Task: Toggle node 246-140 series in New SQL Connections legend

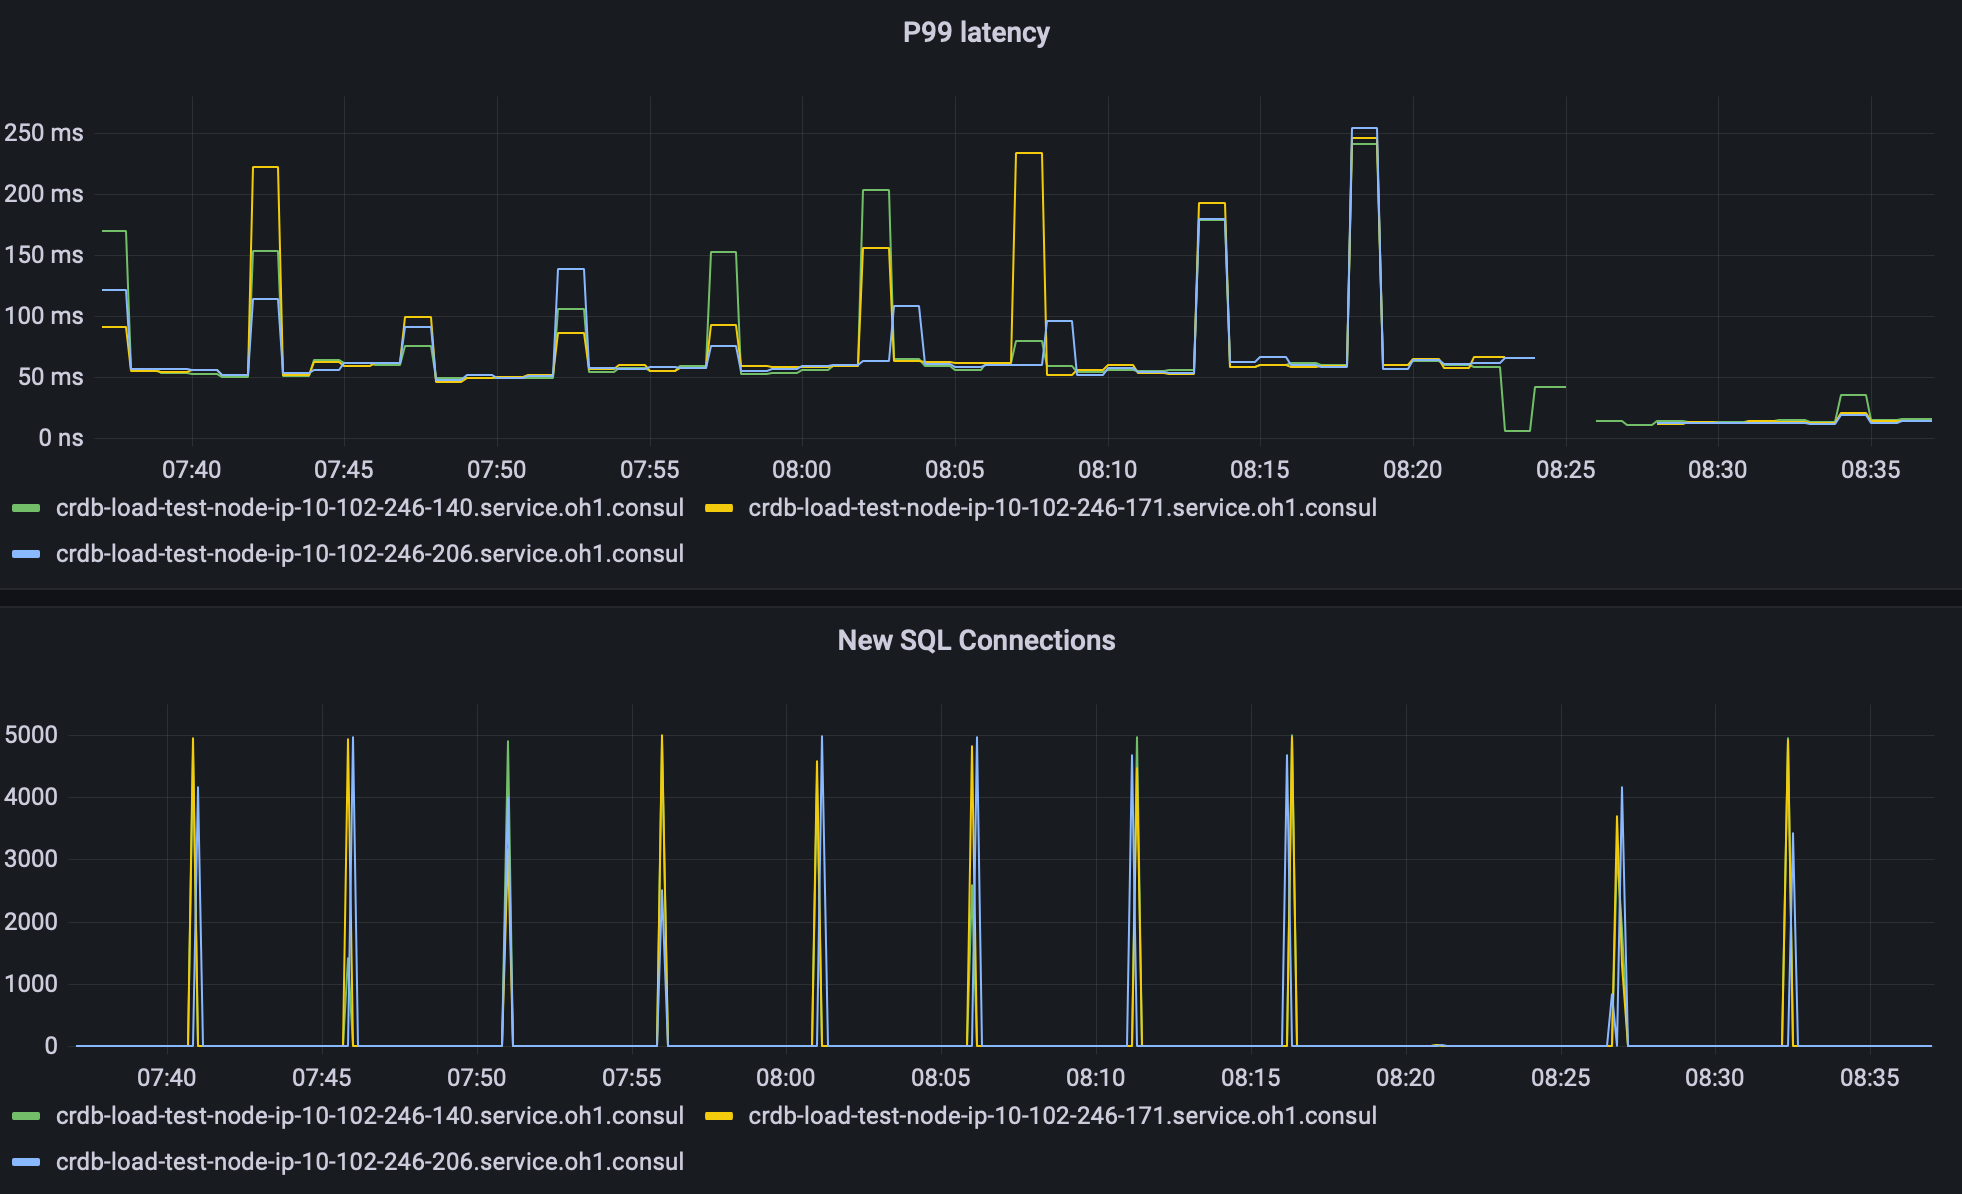Action: pos(369,1116)
